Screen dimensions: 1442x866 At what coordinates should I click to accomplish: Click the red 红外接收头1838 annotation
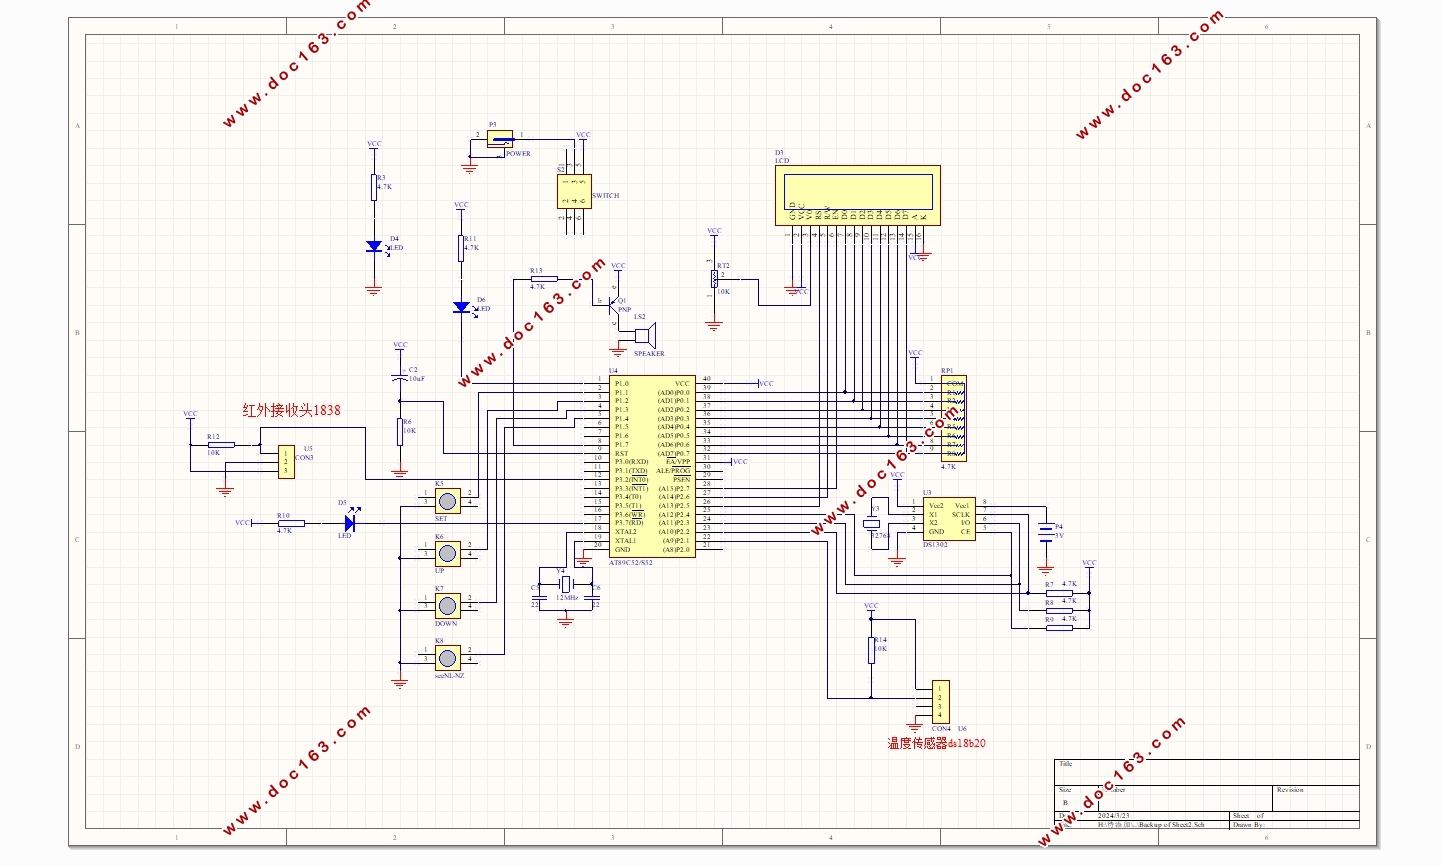(291, 410)
